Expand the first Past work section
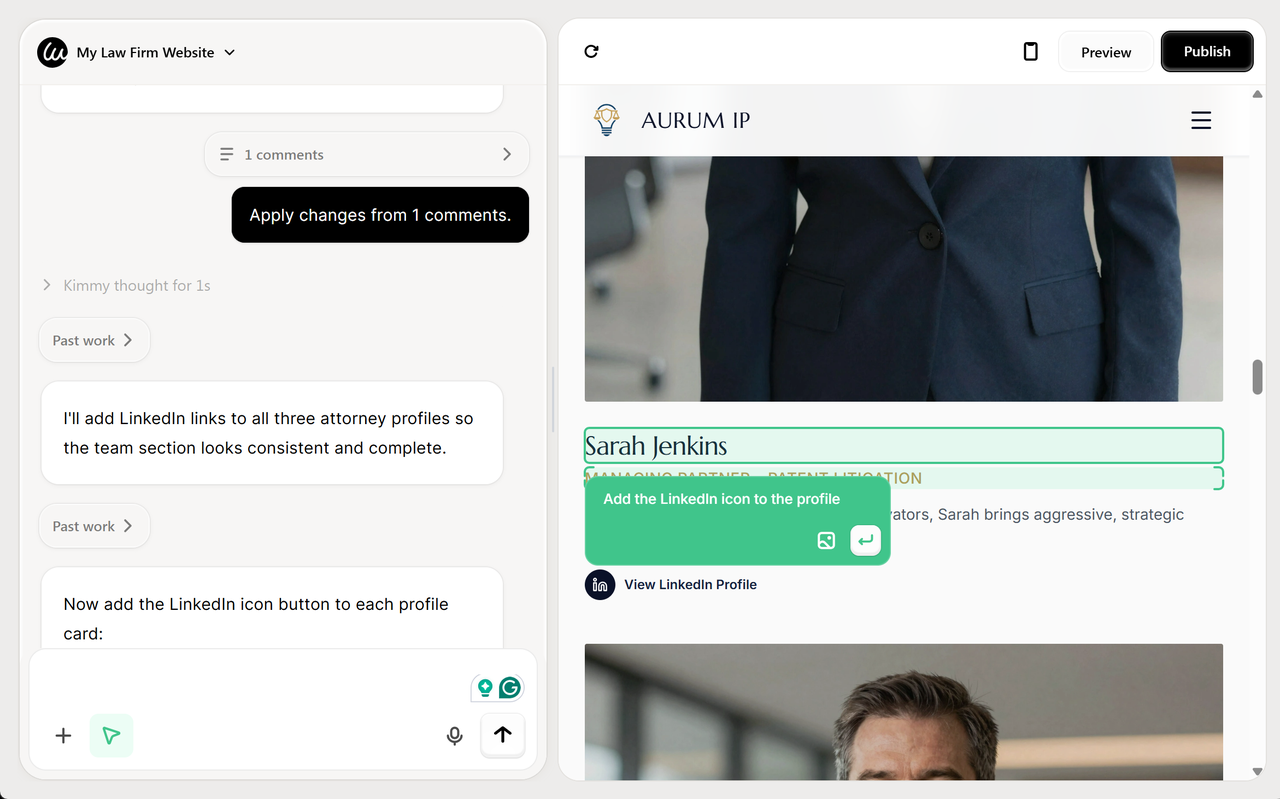This screenshot has width=1280, height=799. [x=93, y=340]
